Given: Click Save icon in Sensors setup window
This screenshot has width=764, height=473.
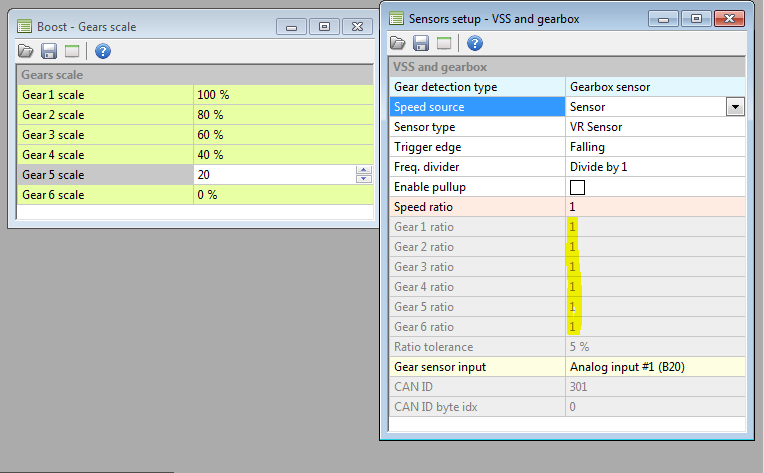Looking at the screenshot, I should point(421,43).
